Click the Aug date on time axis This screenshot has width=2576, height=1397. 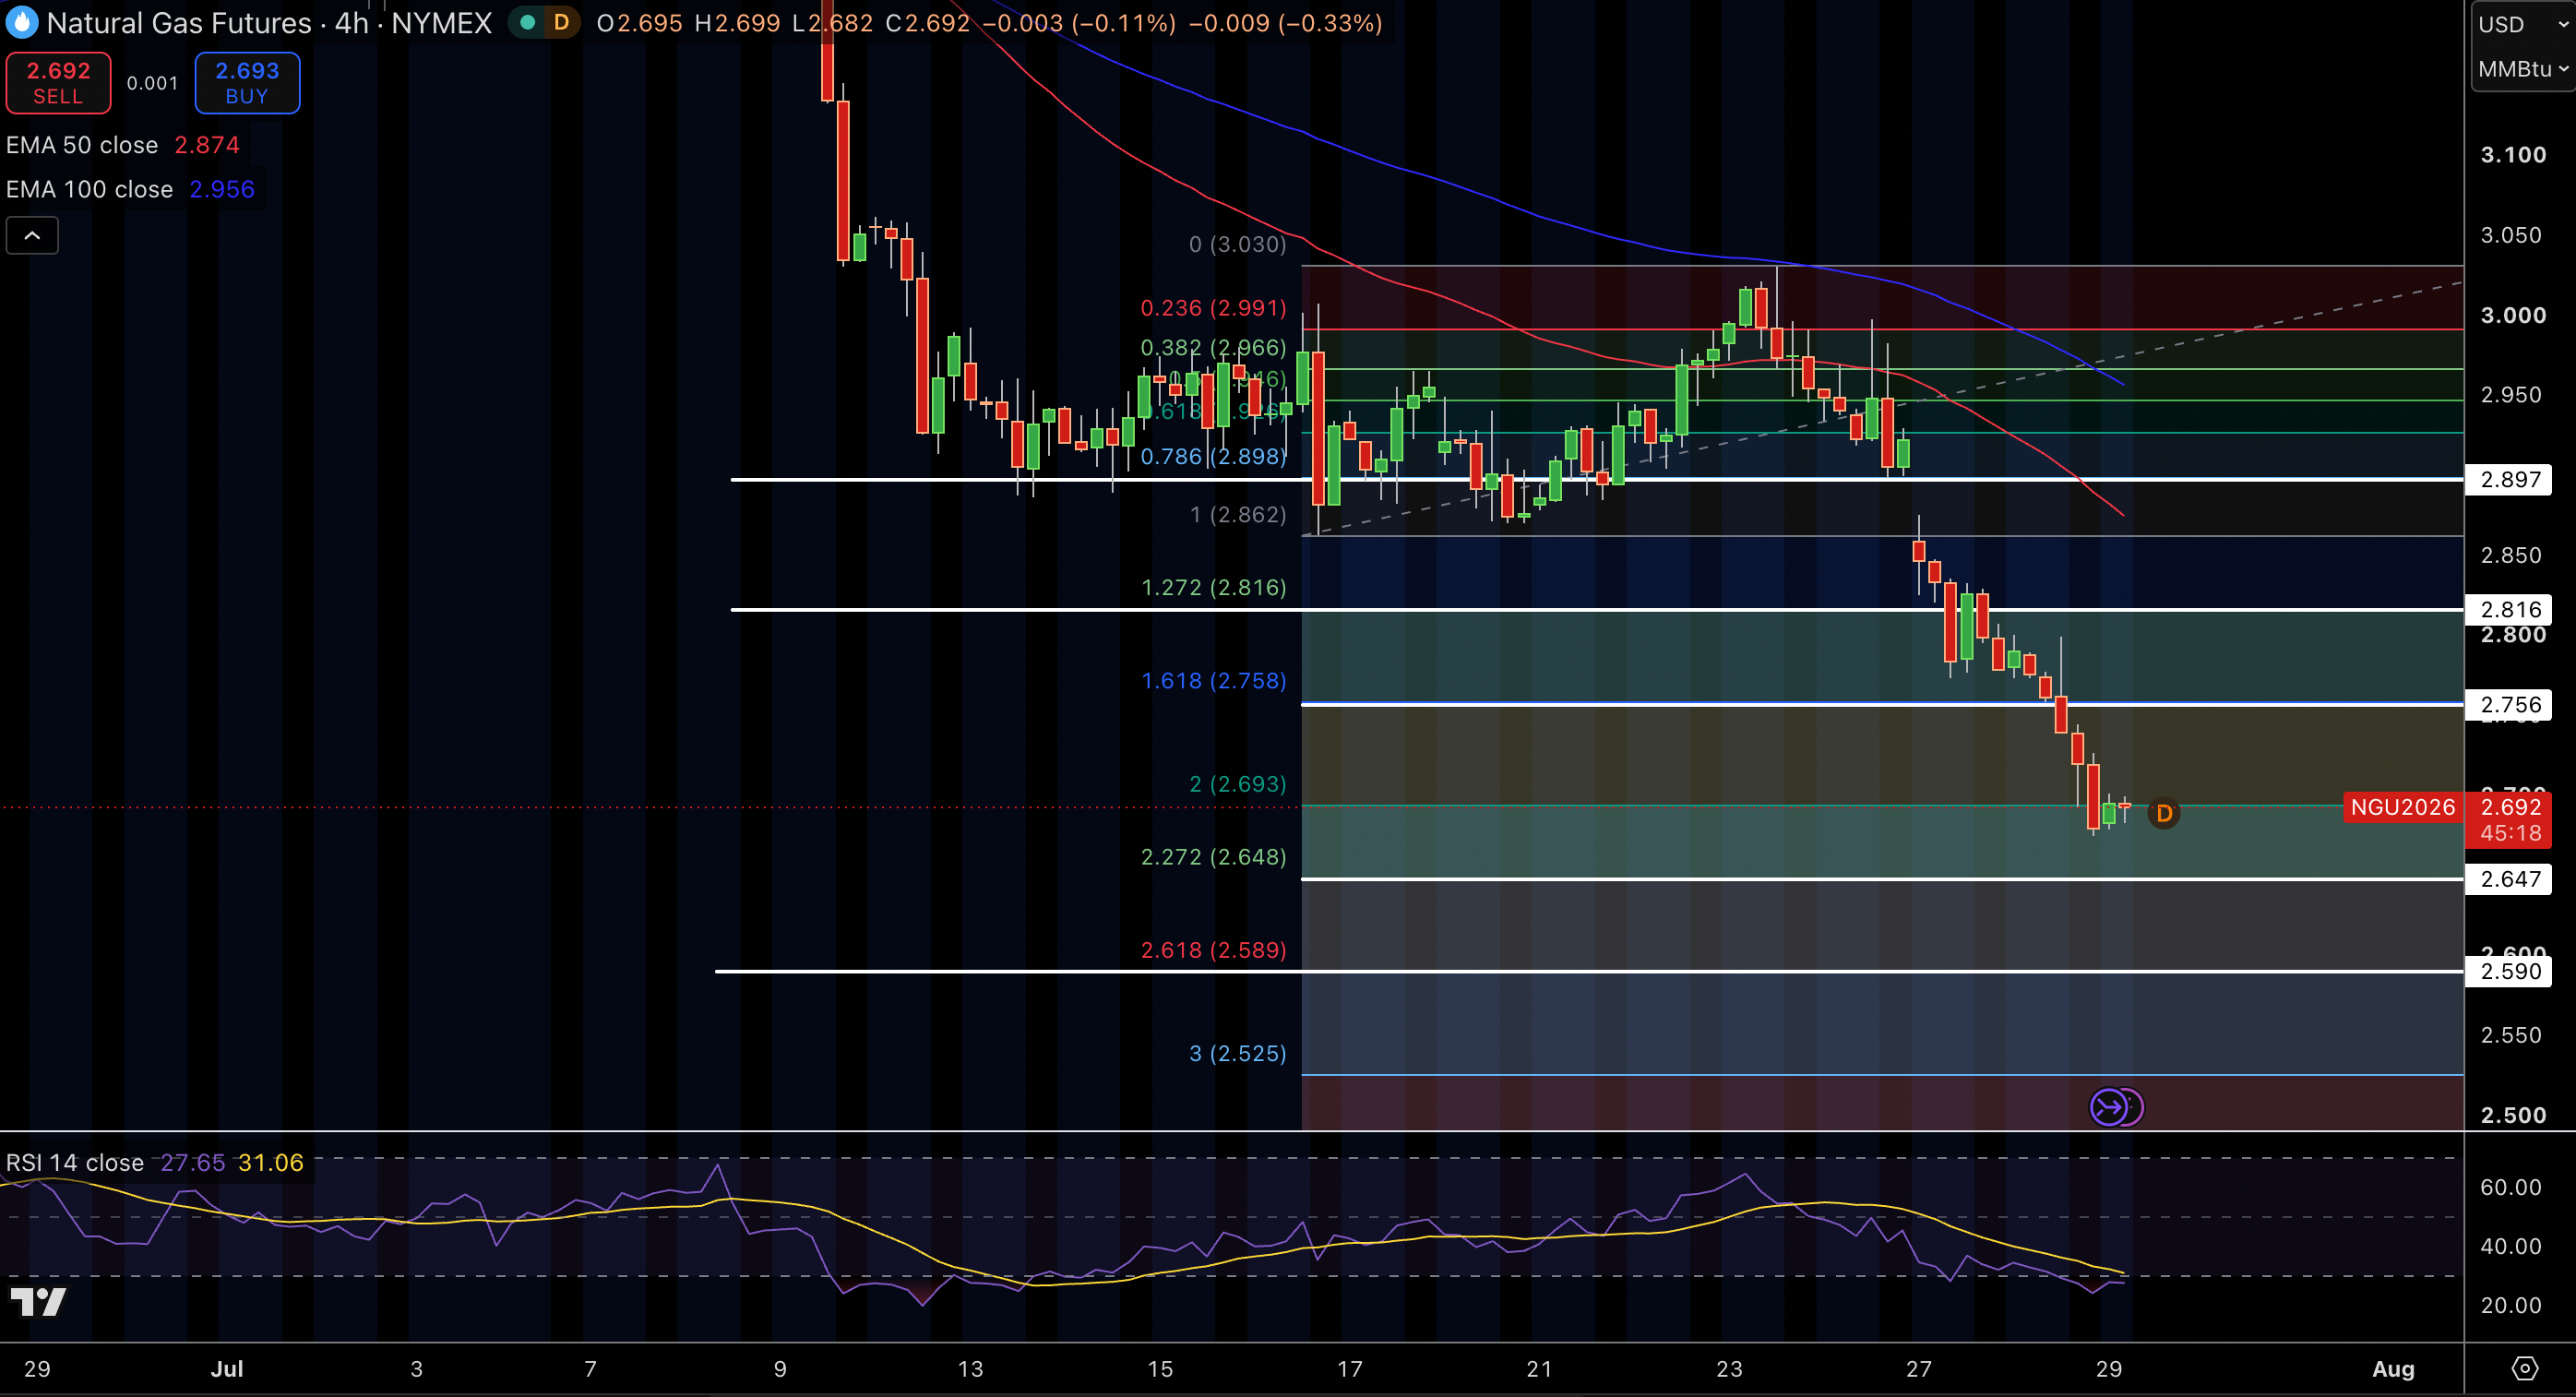pyautogui.click(x=2393, y=1368)
